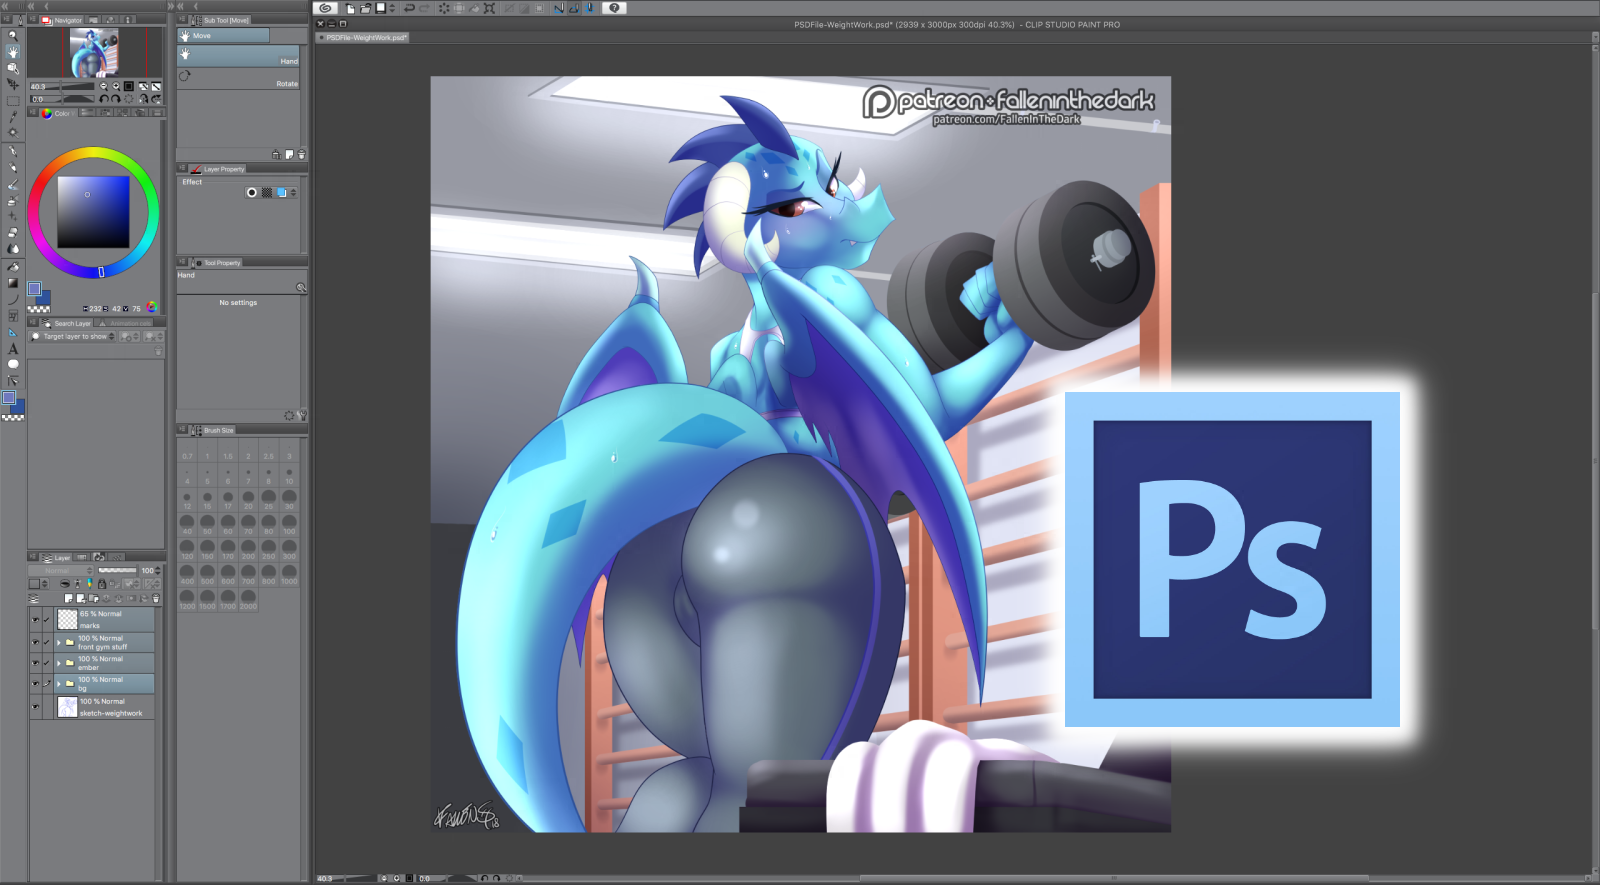Toggle the check mark on ember folder
This screenshot has height=885, width=1600.
point(47,663)
